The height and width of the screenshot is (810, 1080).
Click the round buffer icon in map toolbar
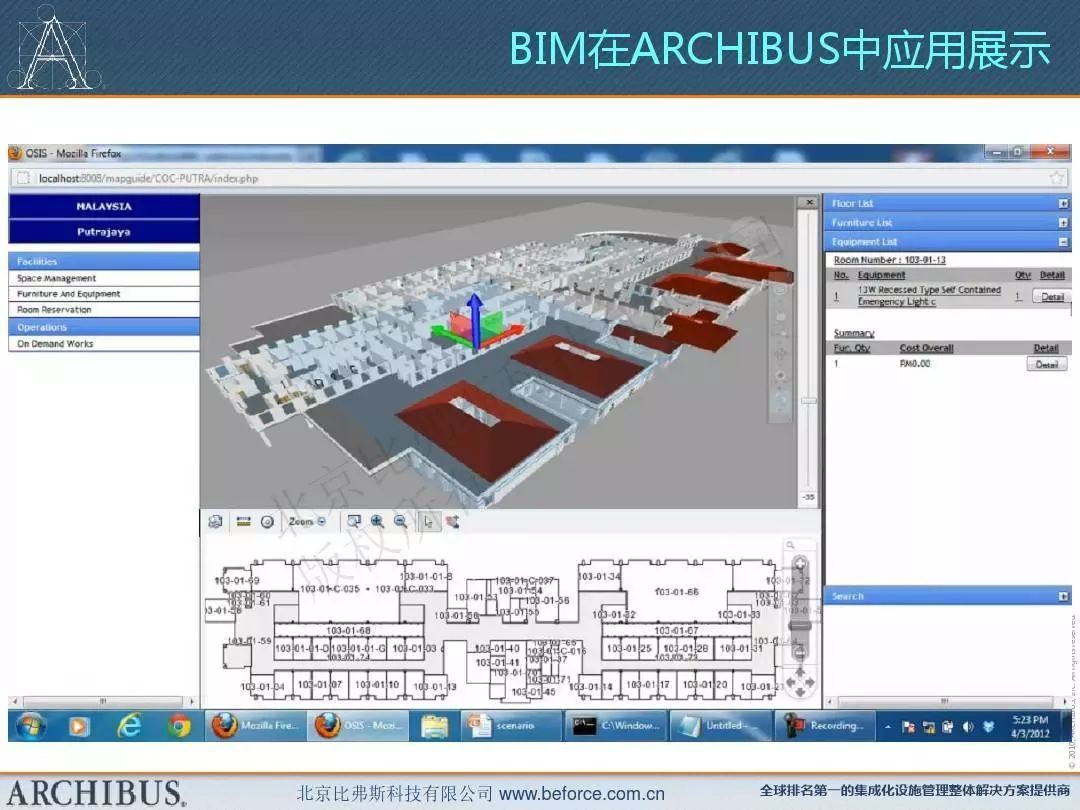click(x=268, y=522)
